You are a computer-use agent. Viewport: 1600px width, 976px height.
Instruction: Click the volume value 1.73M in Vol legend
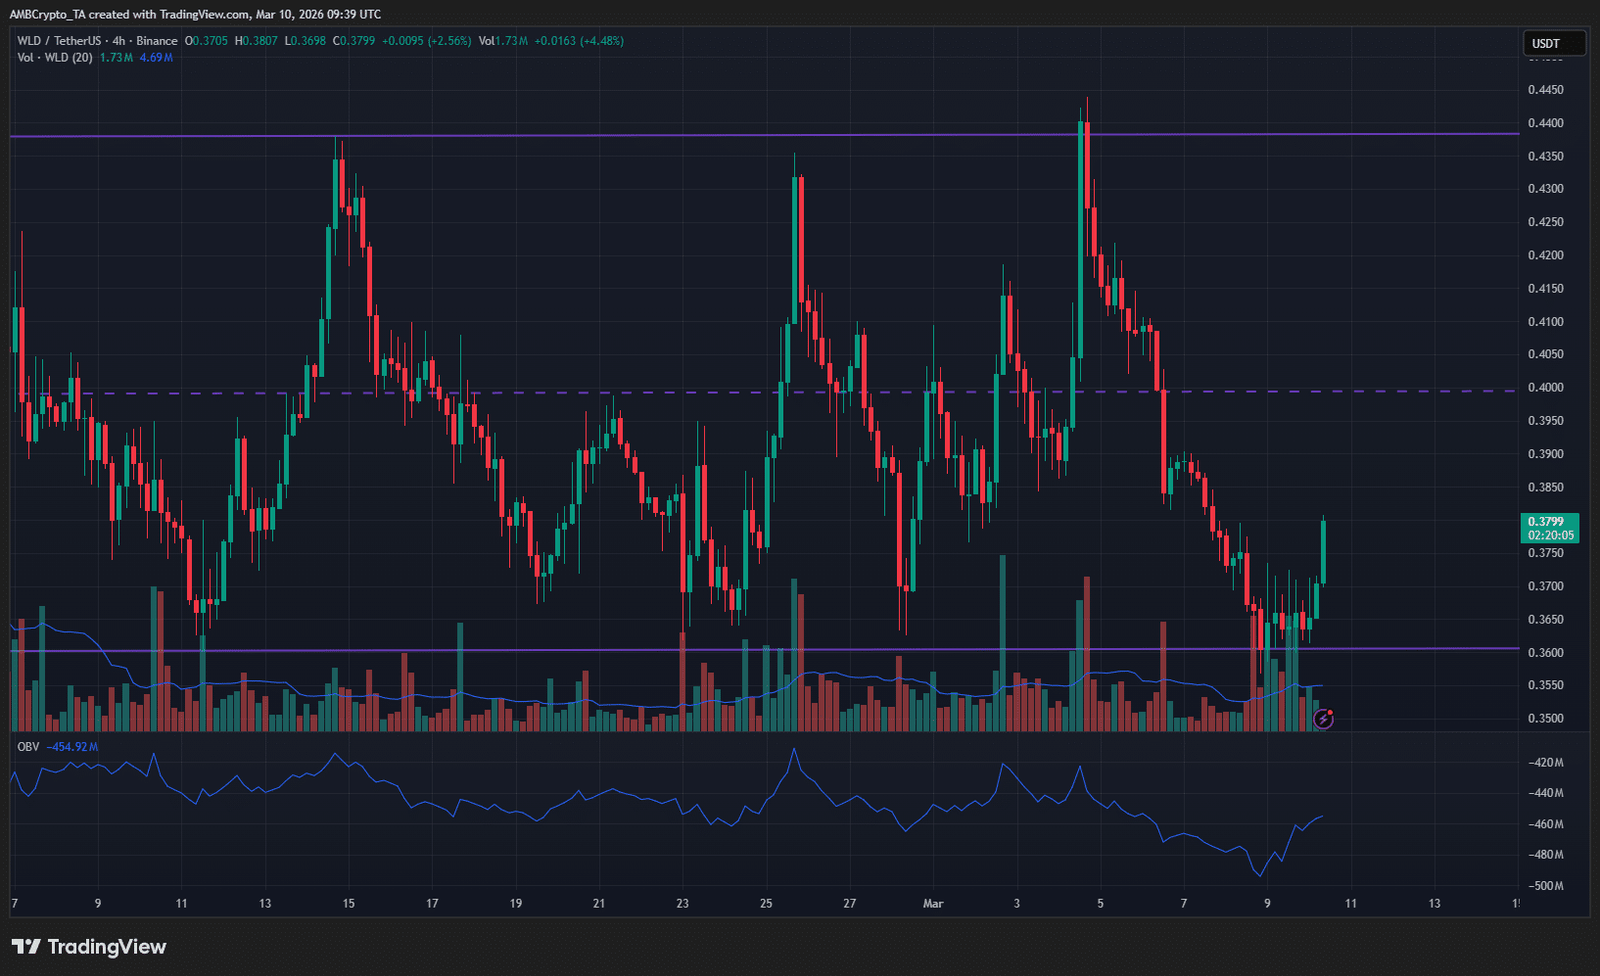pyautogui.click(x=116, y=58)
